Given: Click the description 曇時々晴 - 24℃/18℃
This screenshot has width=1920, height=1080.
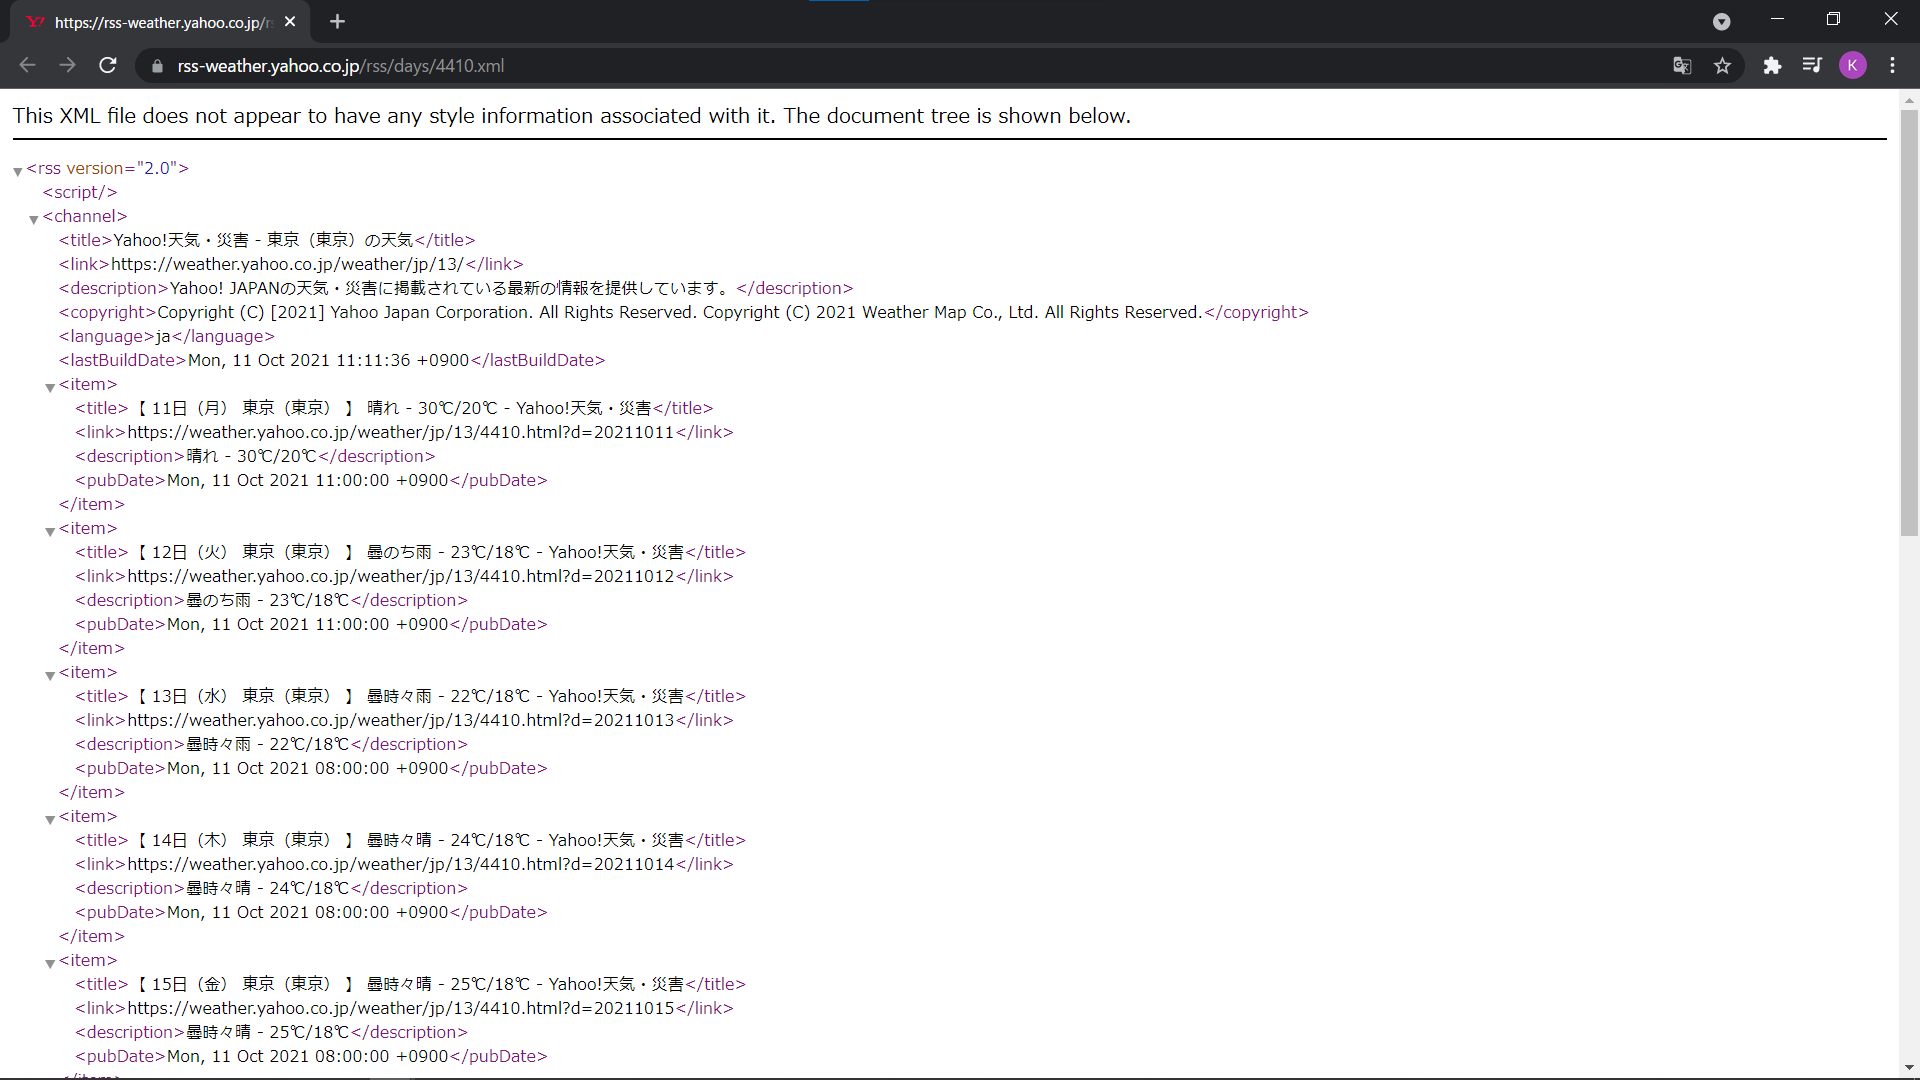Looking at the screenshot, I should coord(268,888).
